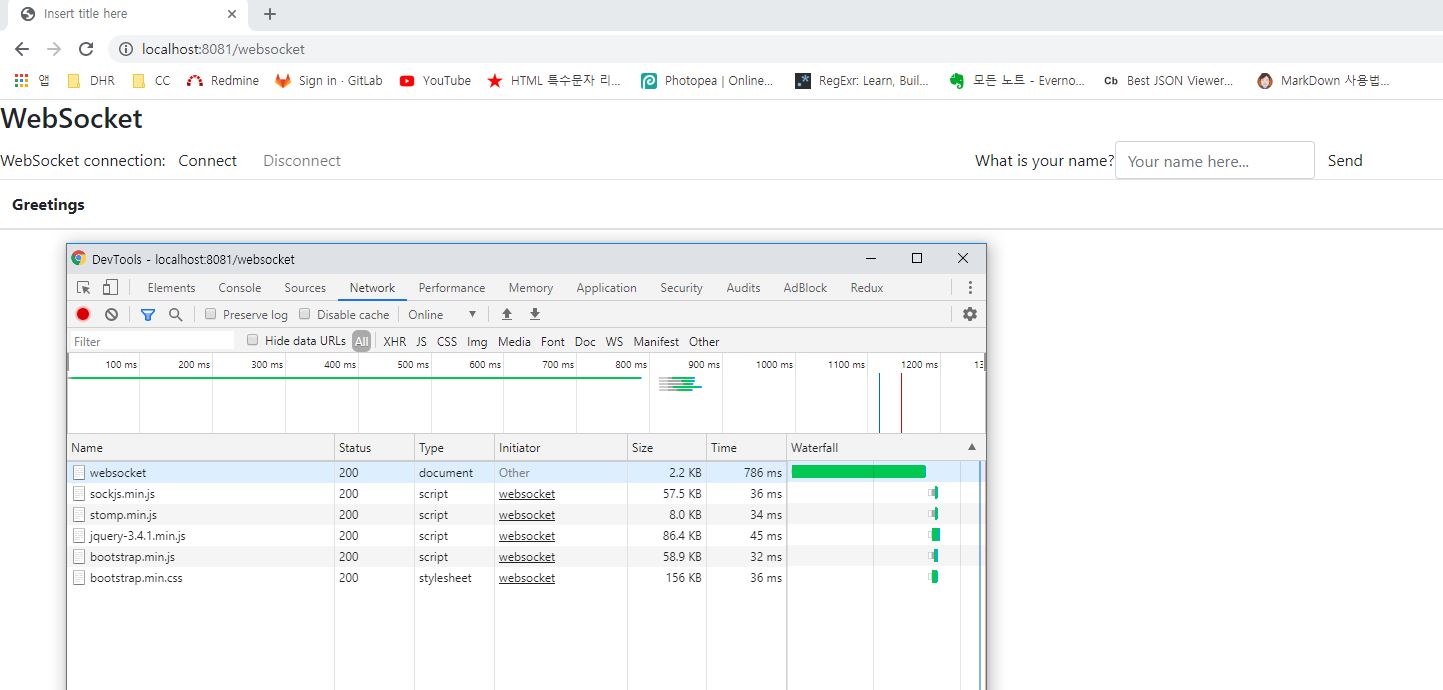Click the browser forward arrow
This screenshot has height=690, width=1443.
tap(54, 49)
